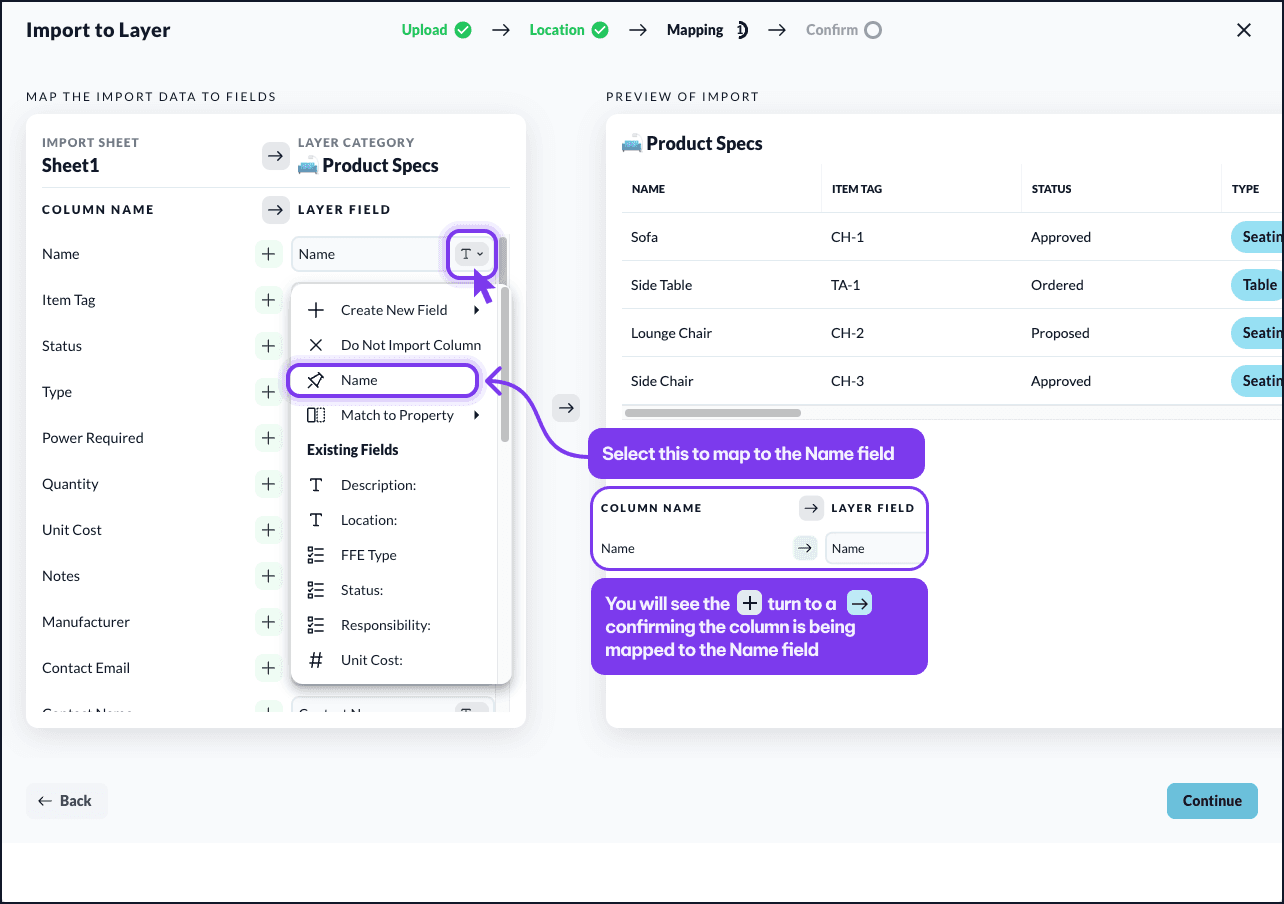Click the hash icon beside Unit Cost field

tap(316, 660)
